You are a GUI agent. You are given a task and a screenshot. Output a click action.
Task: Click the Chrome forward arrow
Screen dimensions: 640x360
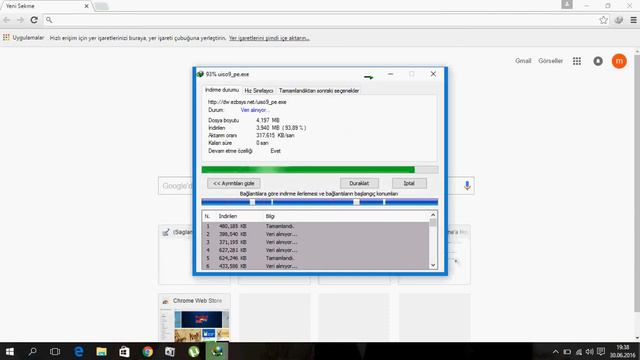(x=20, y=20)
